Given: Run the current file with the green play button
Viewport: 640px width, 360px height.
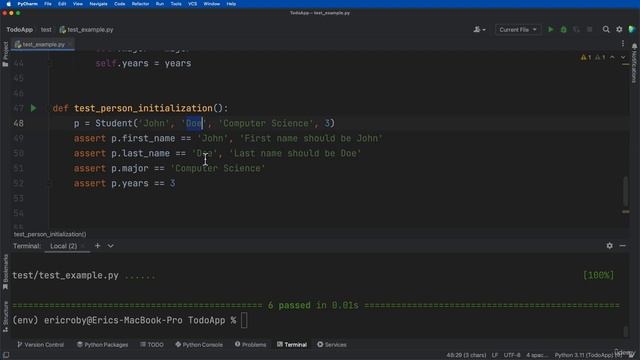Looking at the screenshot, I should 551,29.
